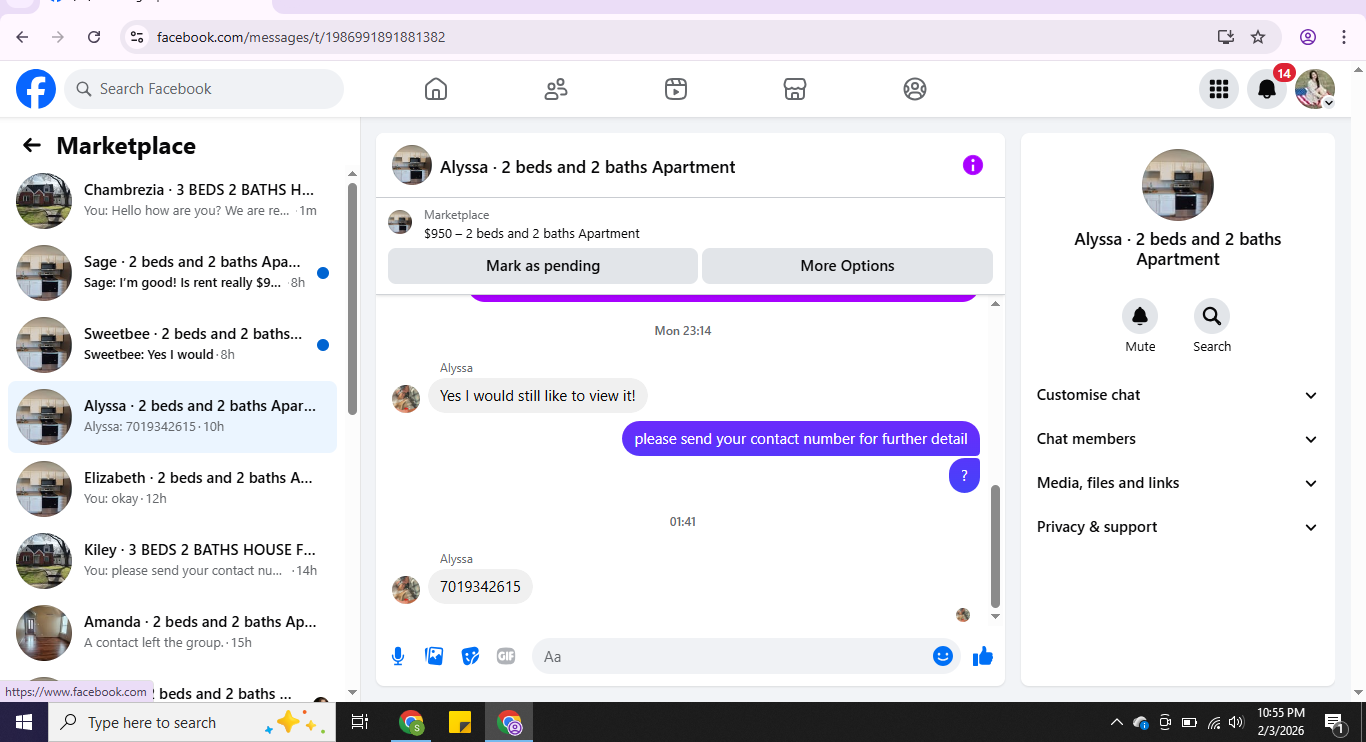Click the Mark as pending button

(x=543, y=266)
